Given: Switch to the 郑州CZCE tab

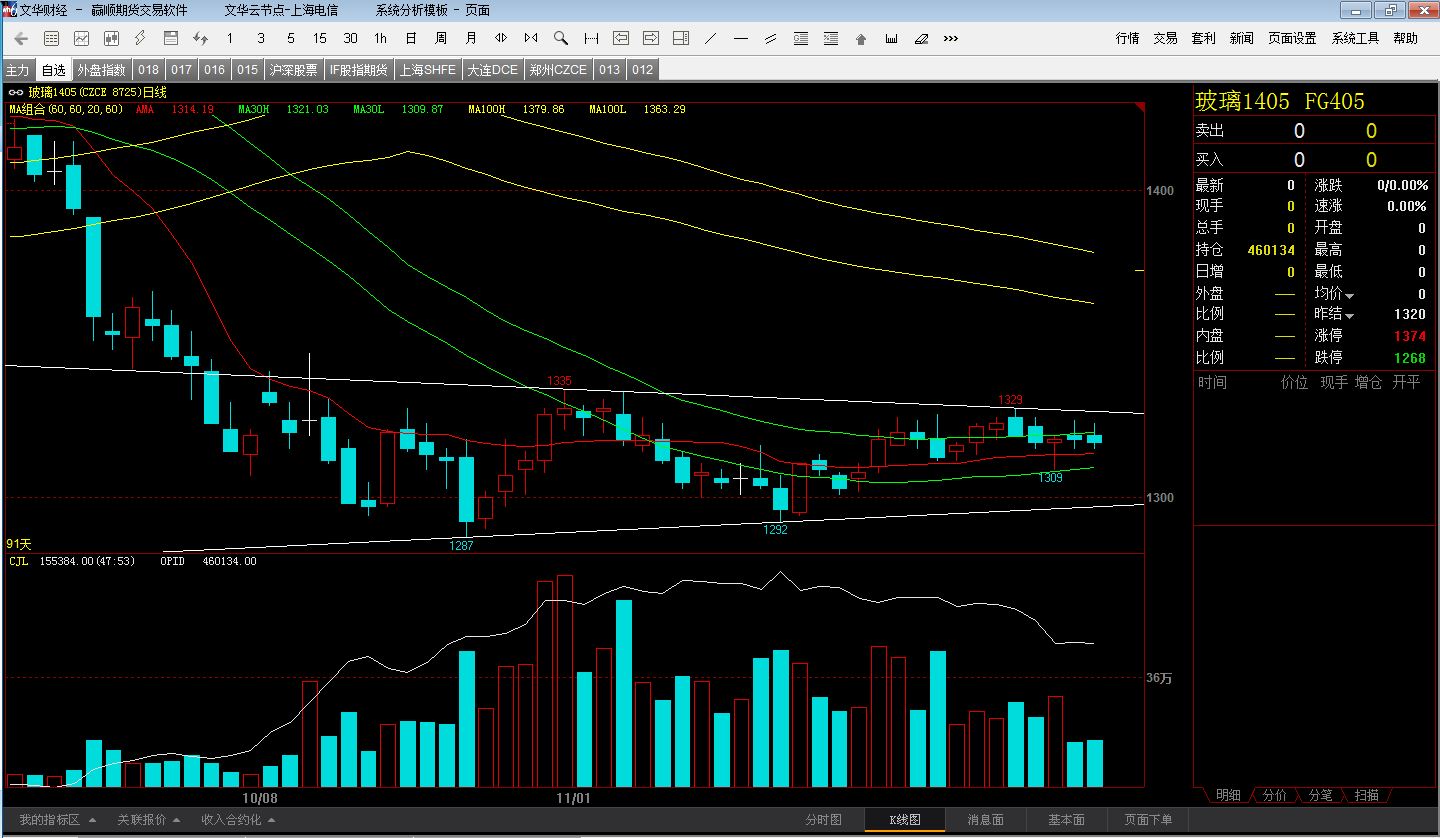Looking at the screenshot, I should 558,70.
